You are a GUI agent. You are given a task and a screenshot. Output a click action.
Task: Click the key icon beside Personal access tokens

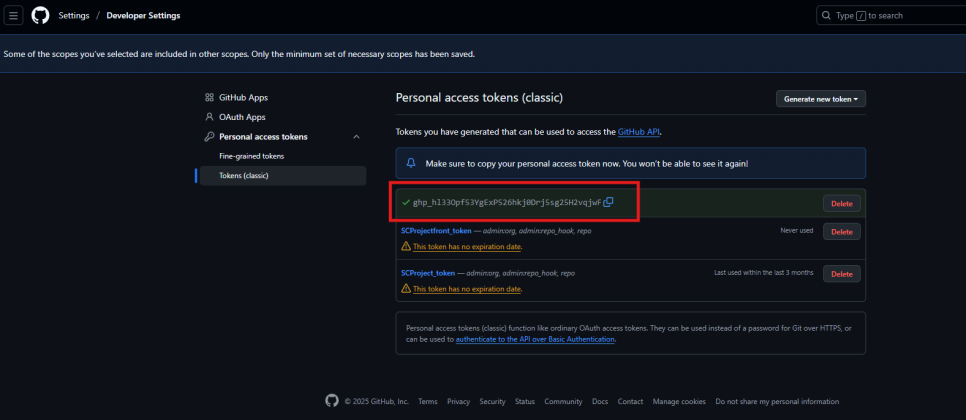[x=209, y=137]
